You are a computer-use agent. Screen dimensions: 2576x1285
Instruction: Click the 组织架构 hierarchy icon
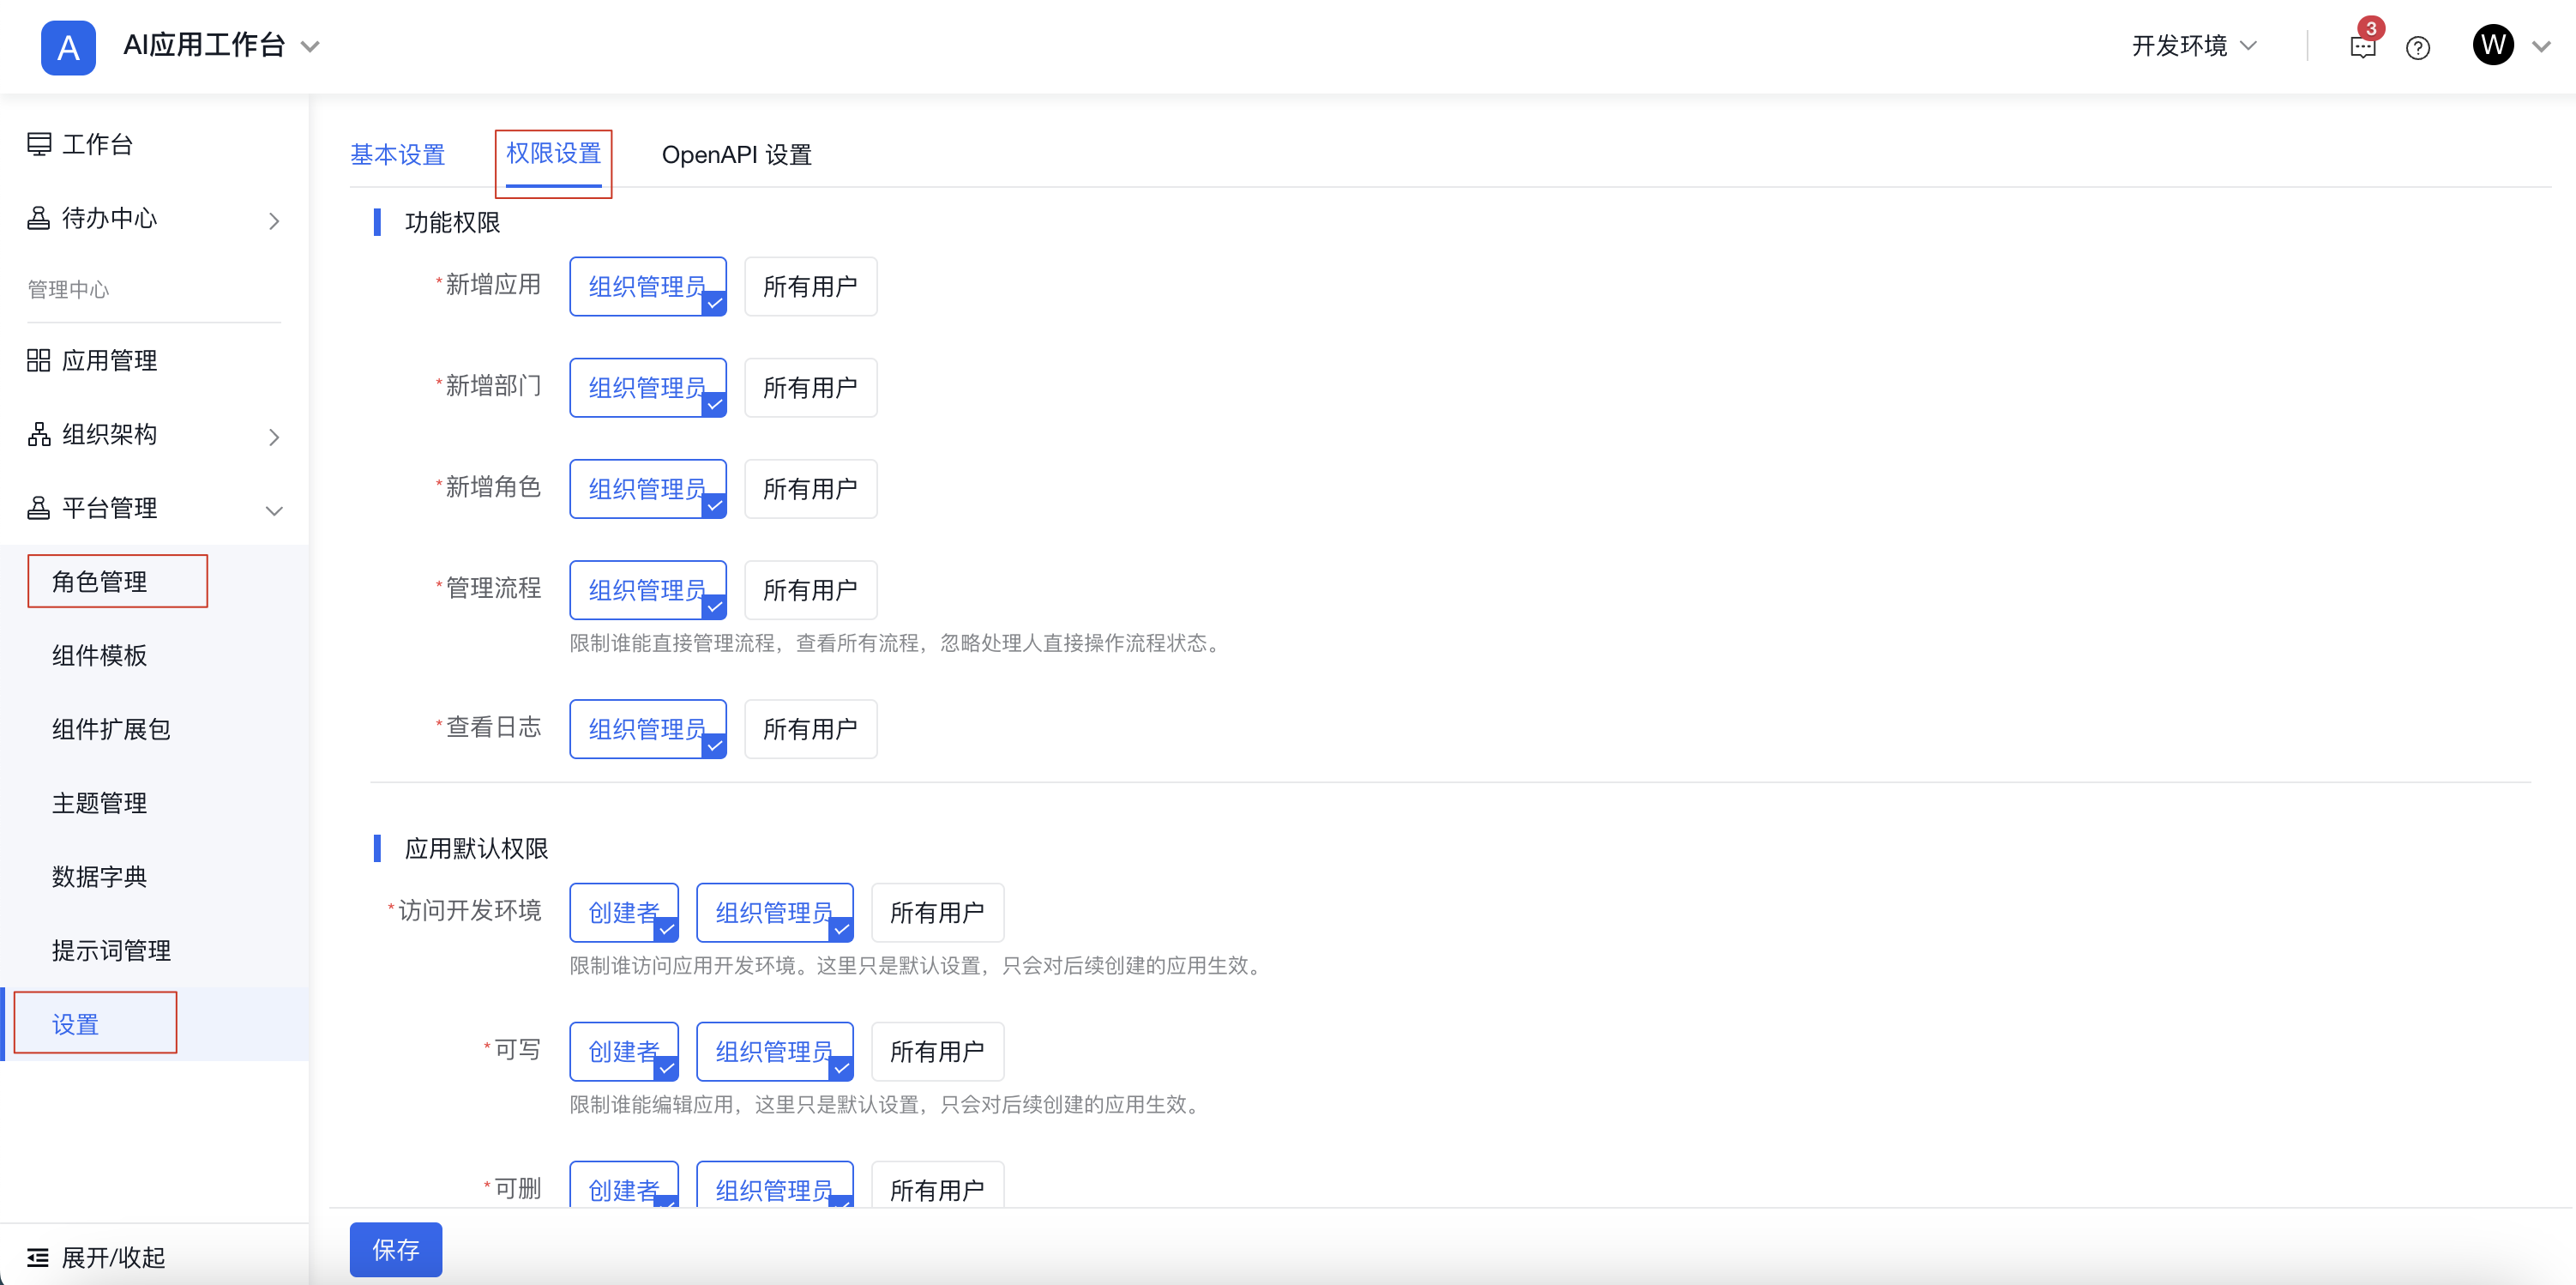[39, 434]
